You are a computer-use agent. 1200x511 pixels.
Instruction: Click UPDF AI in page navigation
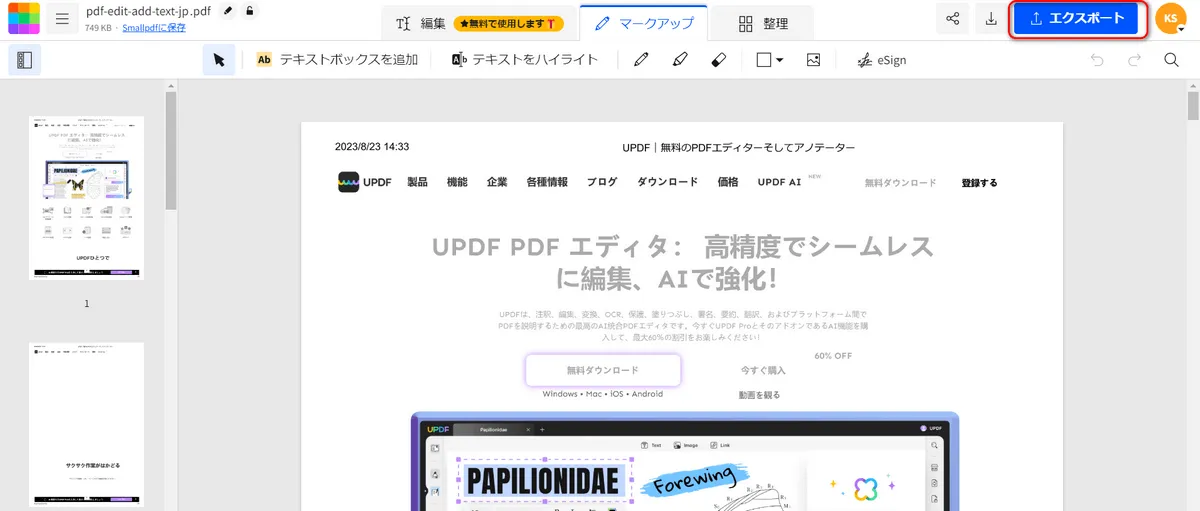779,182
